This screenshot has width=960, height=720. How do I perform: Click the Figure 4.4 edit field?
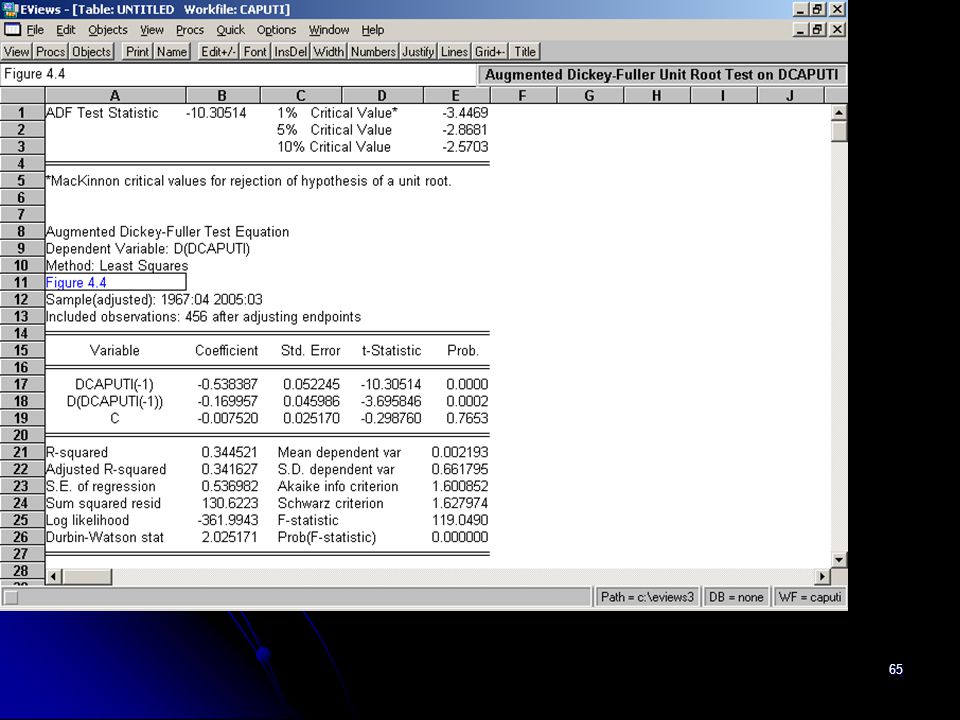pyautogui.click(x=238, y=74)
